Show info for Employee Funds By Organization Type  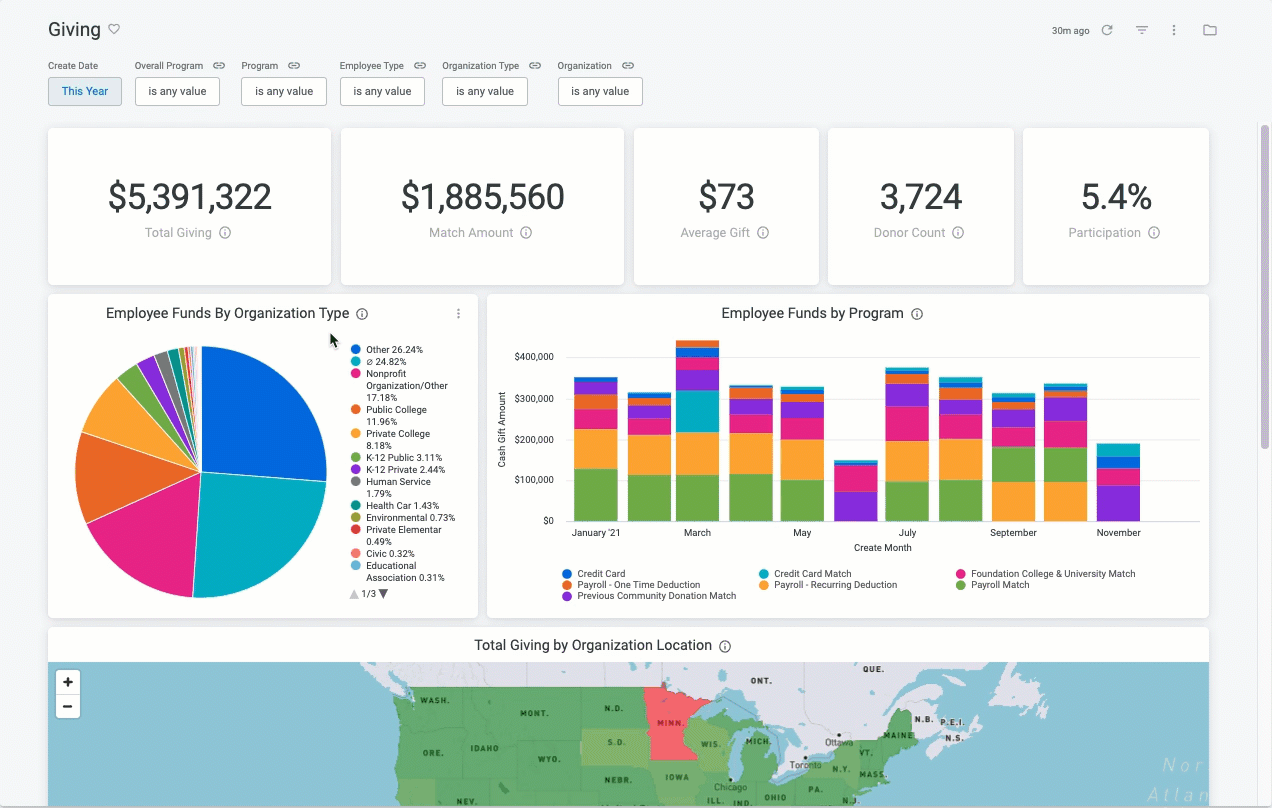click(x=362, y=314)
